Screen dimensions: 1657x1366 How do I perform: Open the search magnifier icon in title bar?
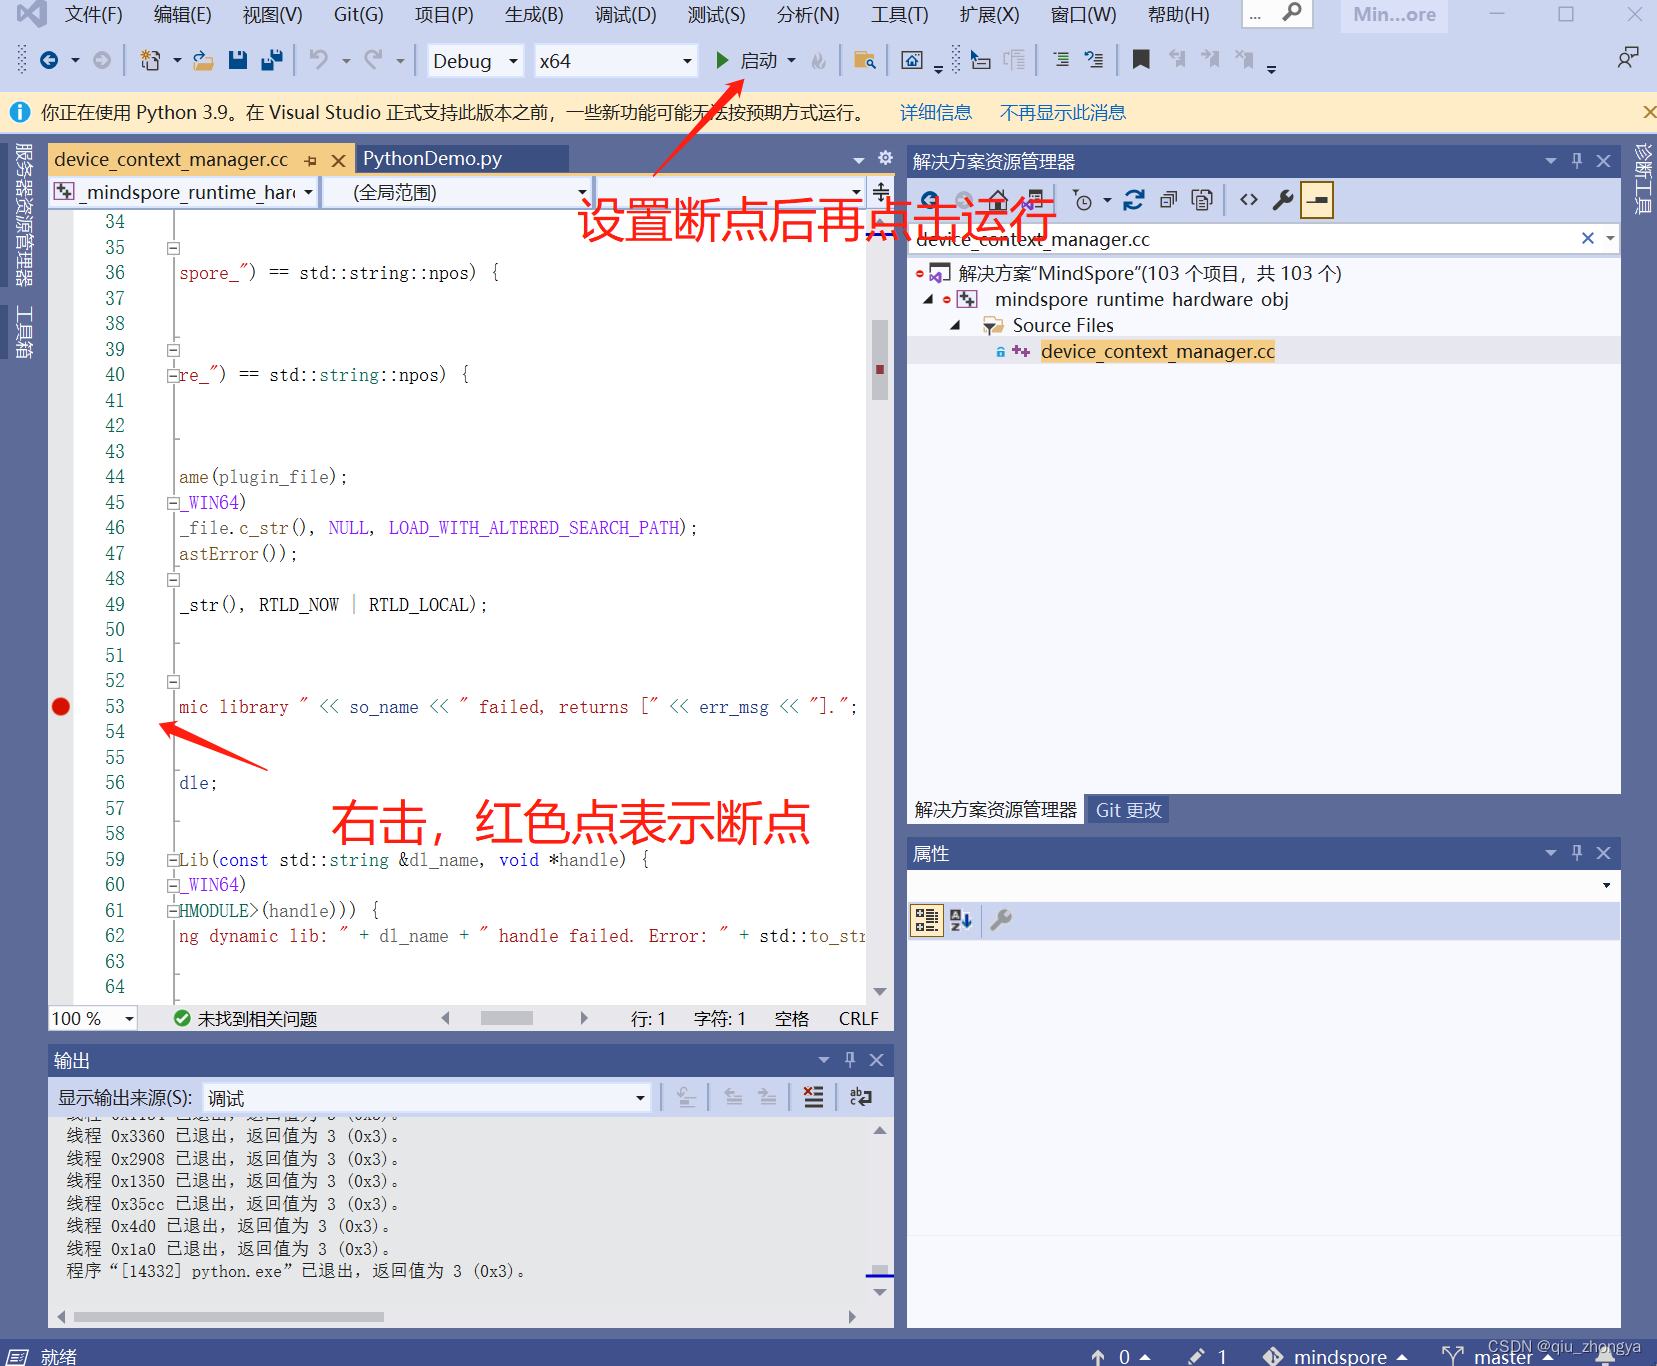pyautogui.click(x=1292, y=13)
